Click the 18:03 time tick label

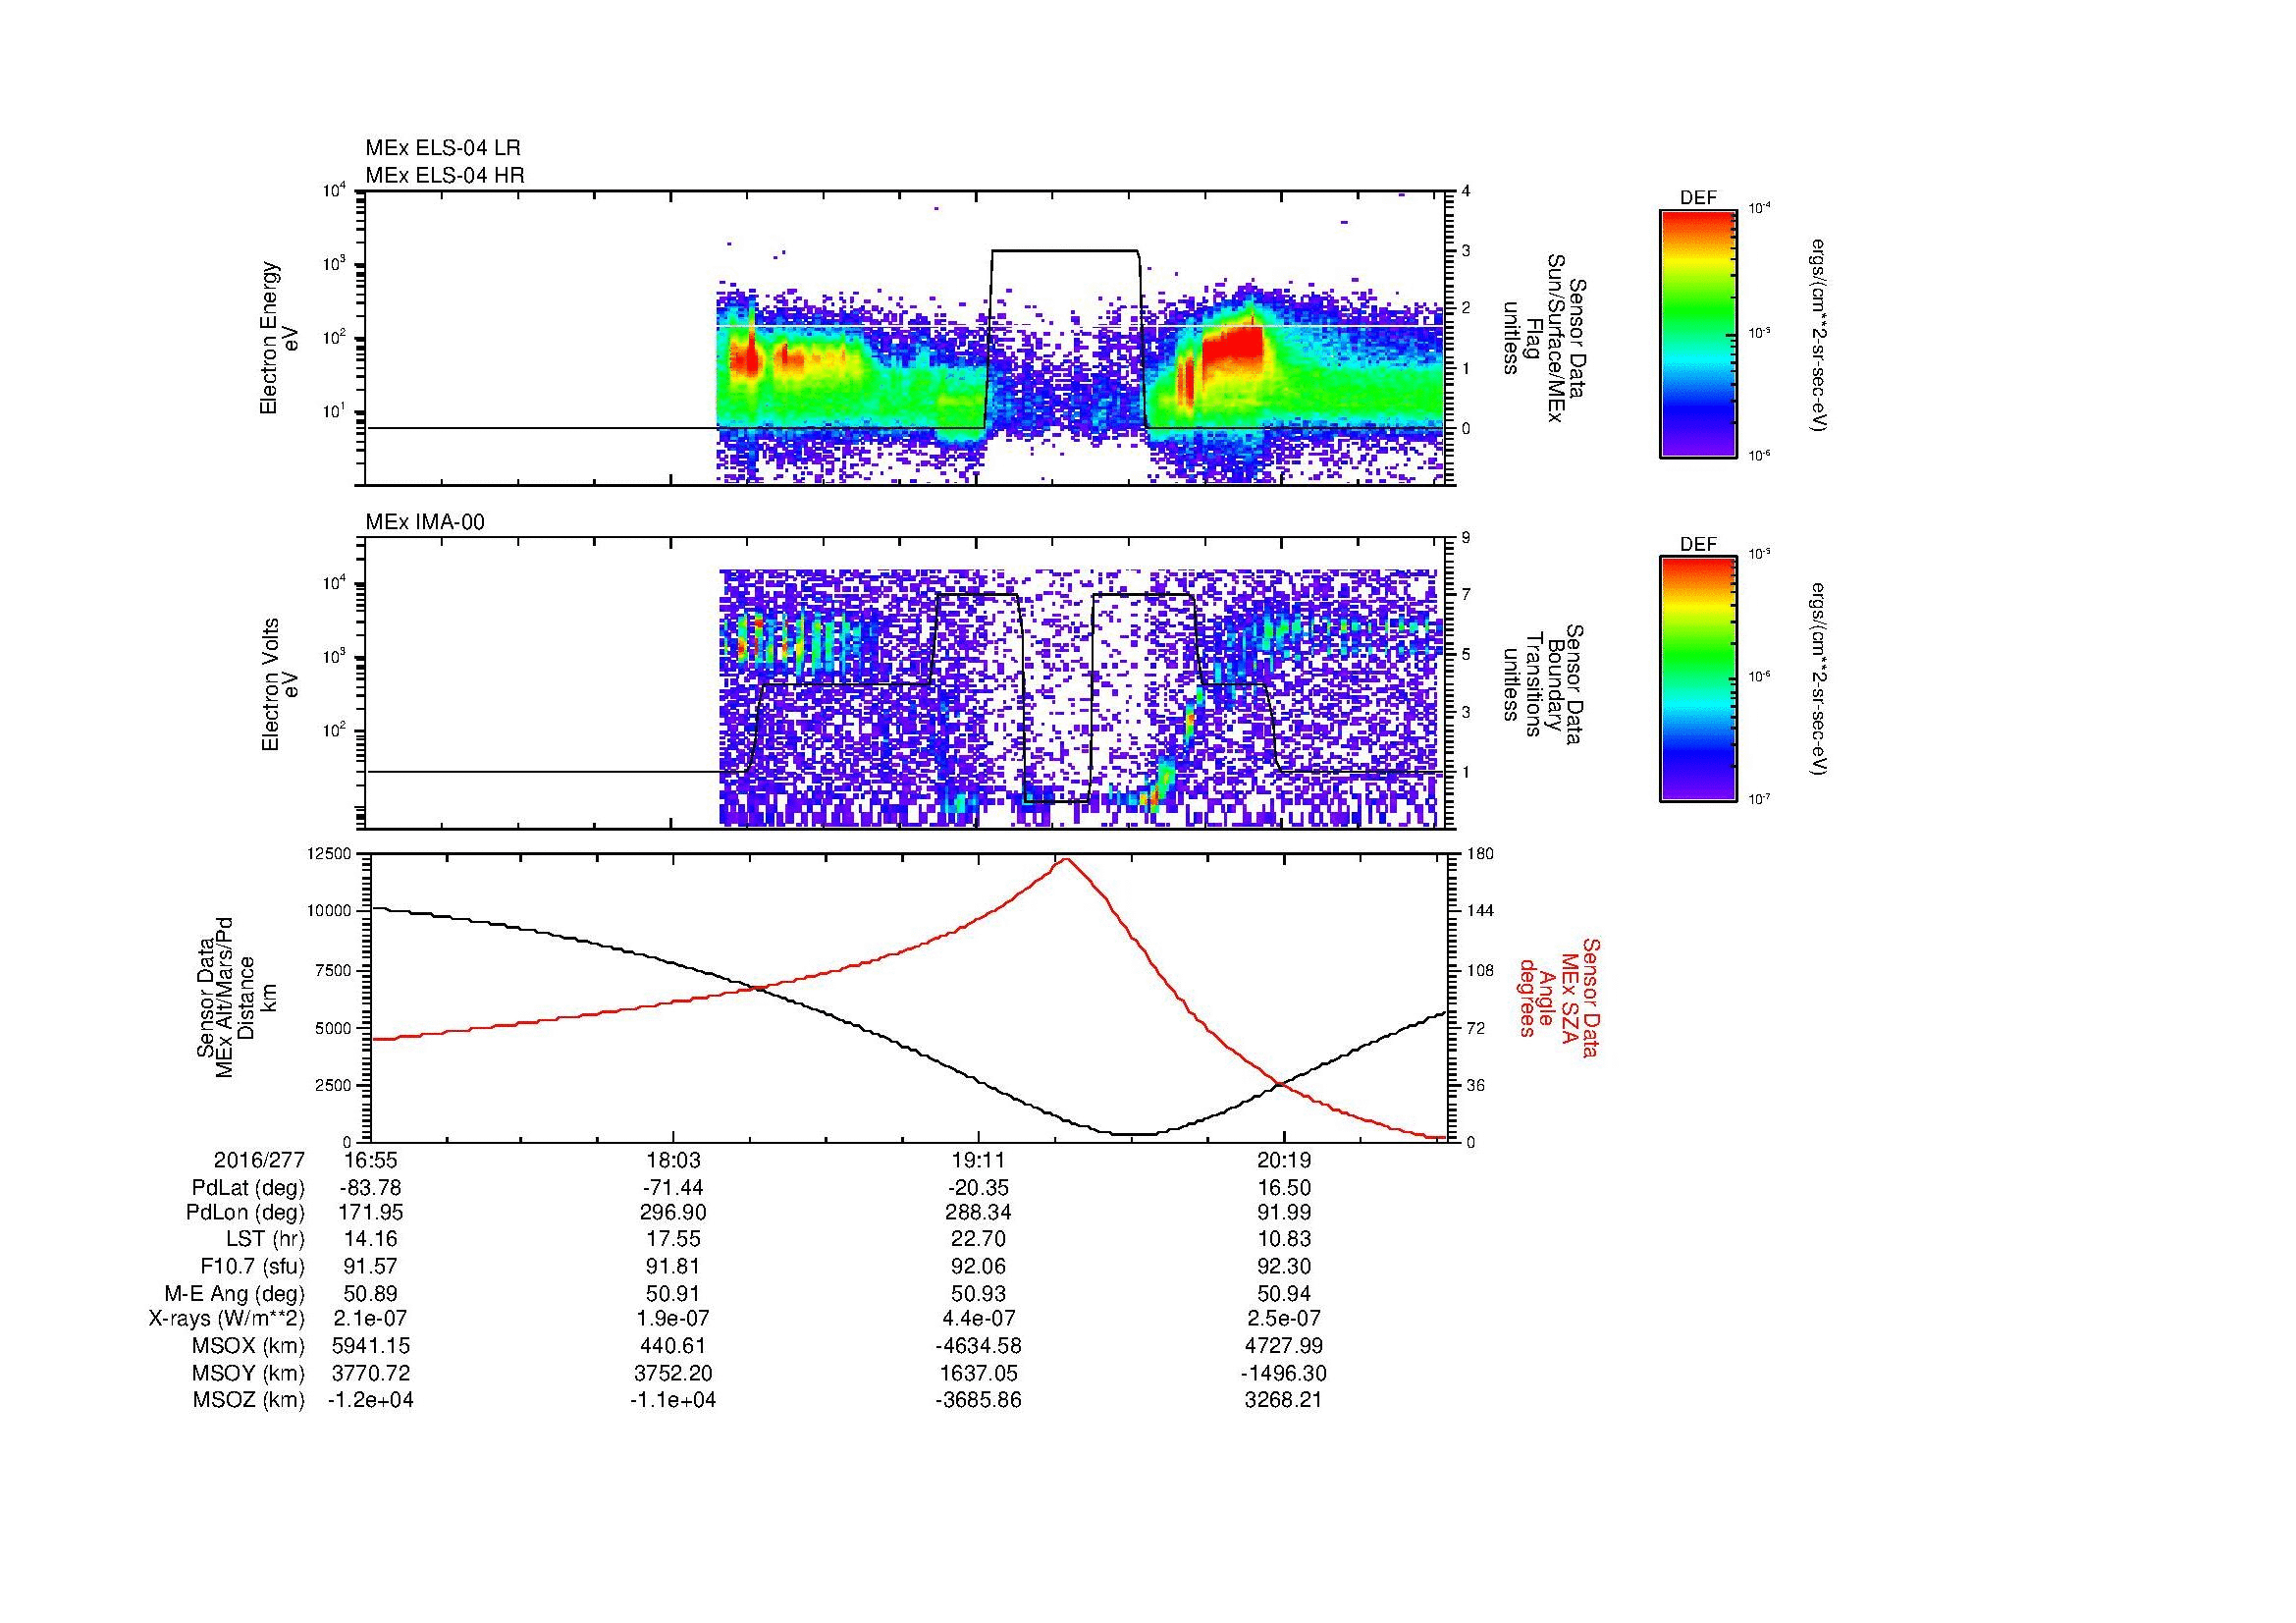(x=673, y=1161)
